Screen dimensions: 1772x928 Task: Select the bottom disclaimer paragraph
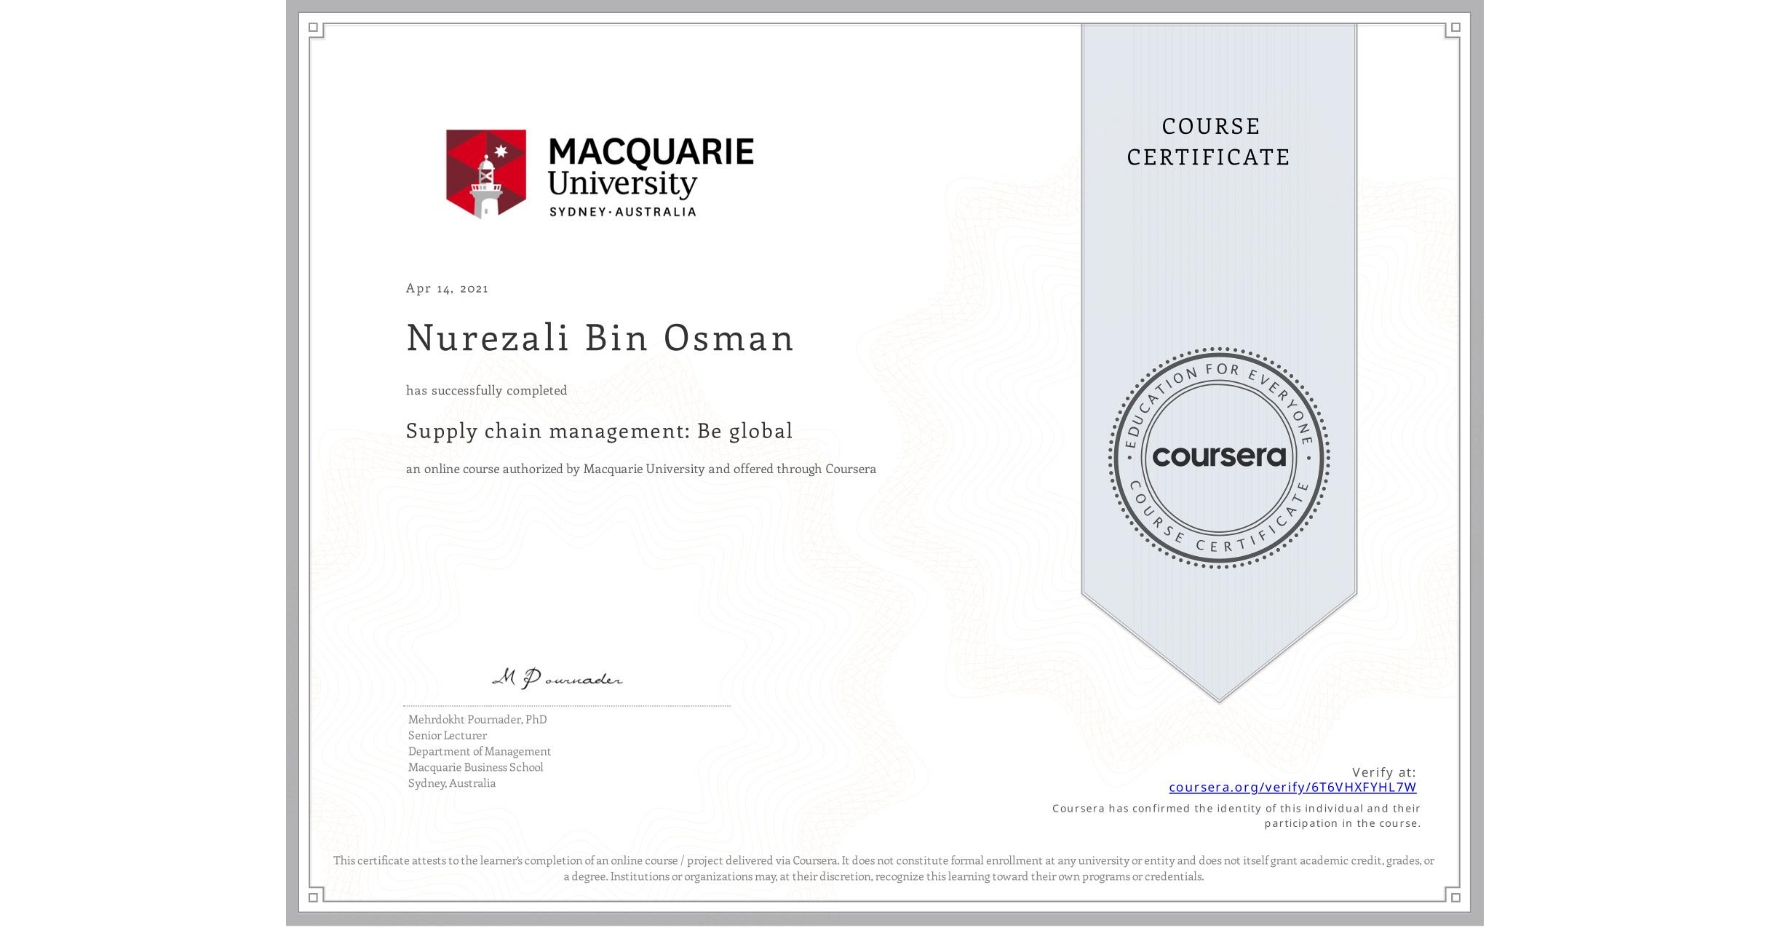pos(884,866)
